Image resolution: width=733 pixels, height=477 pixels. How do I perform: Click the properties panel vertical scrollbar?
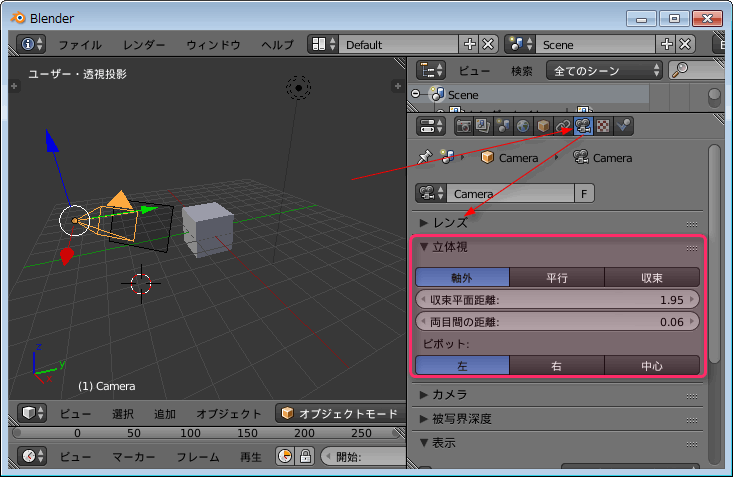point(714,253)
